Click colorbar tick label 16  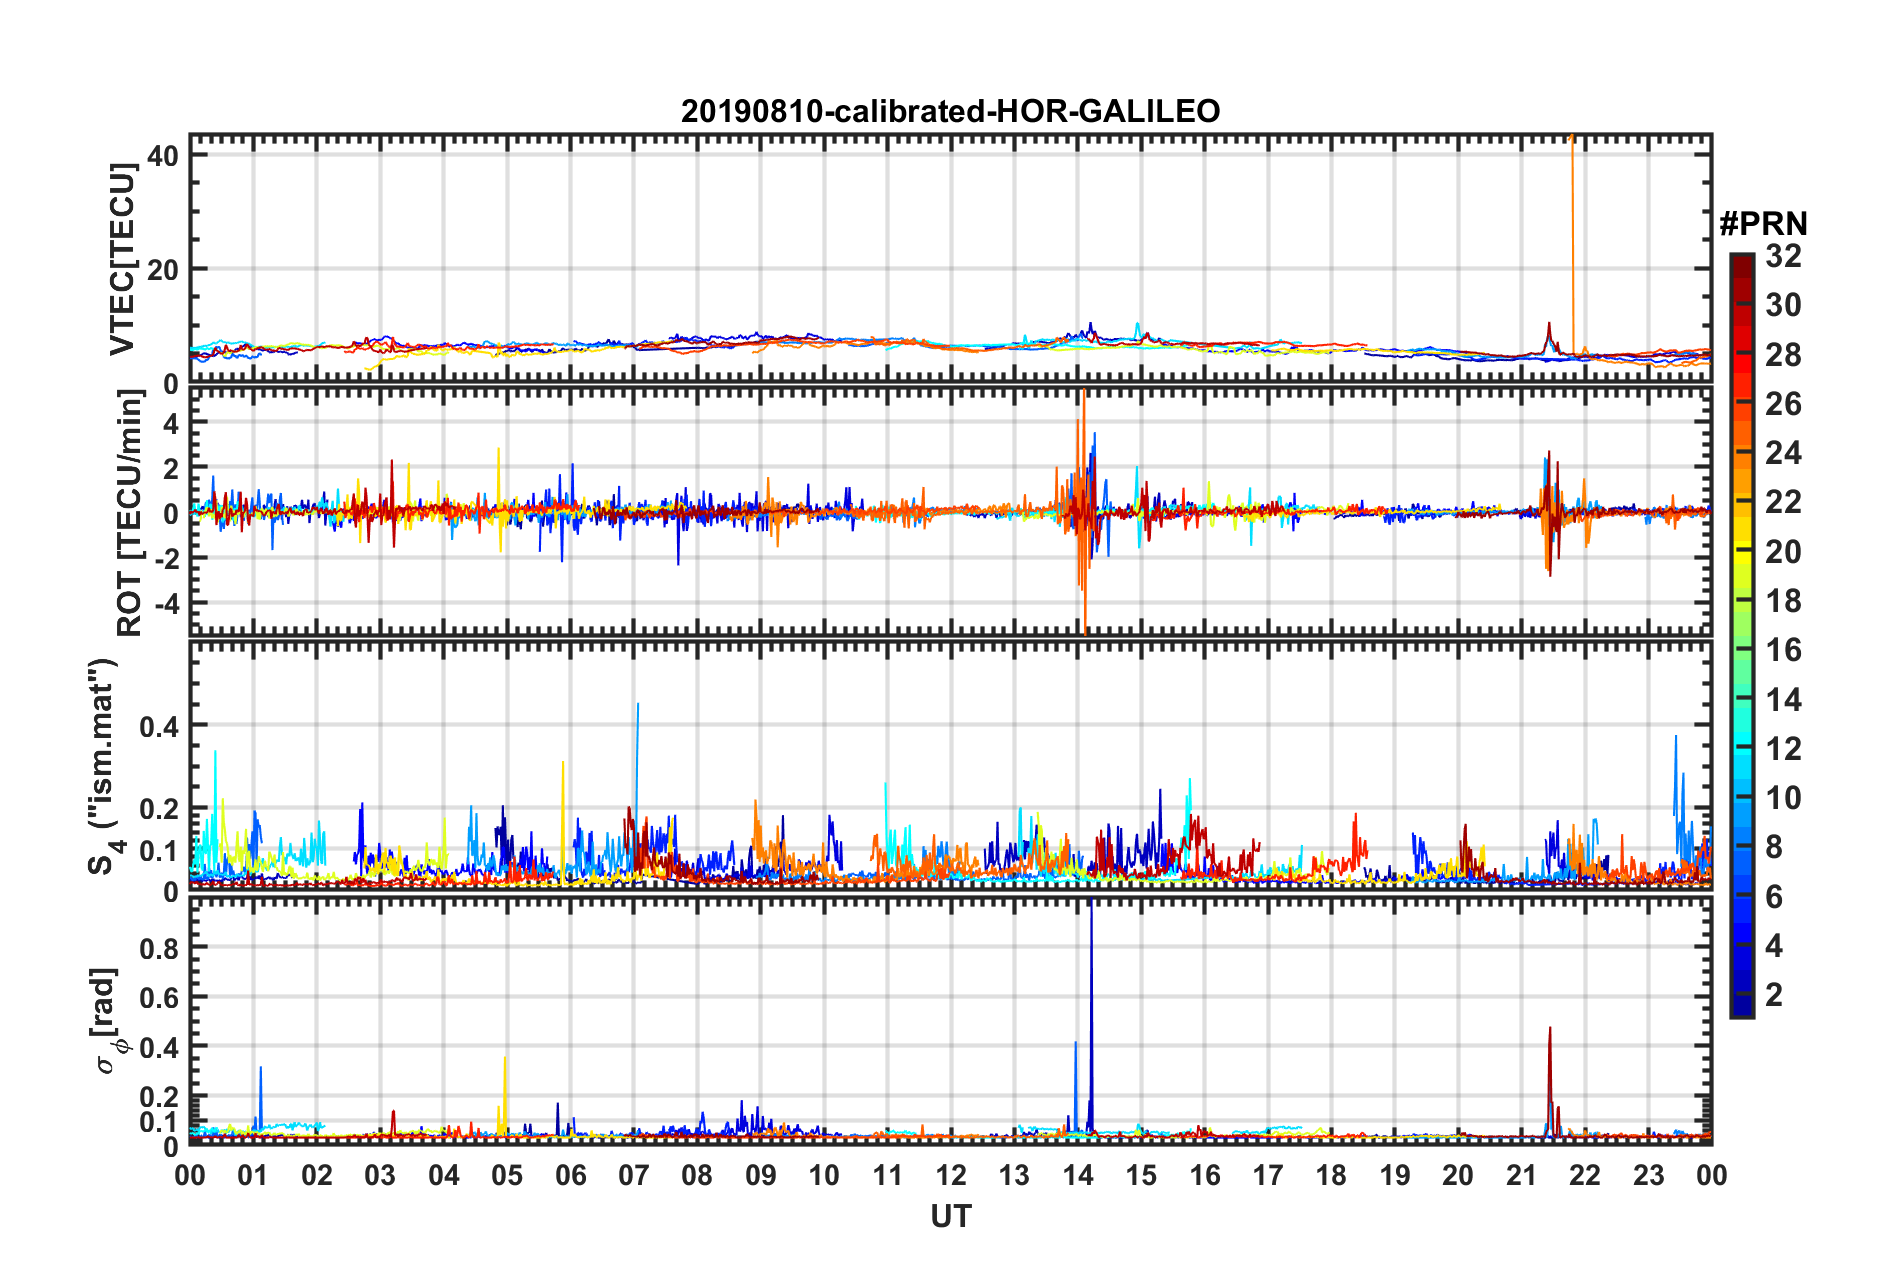click(1783, 650)
